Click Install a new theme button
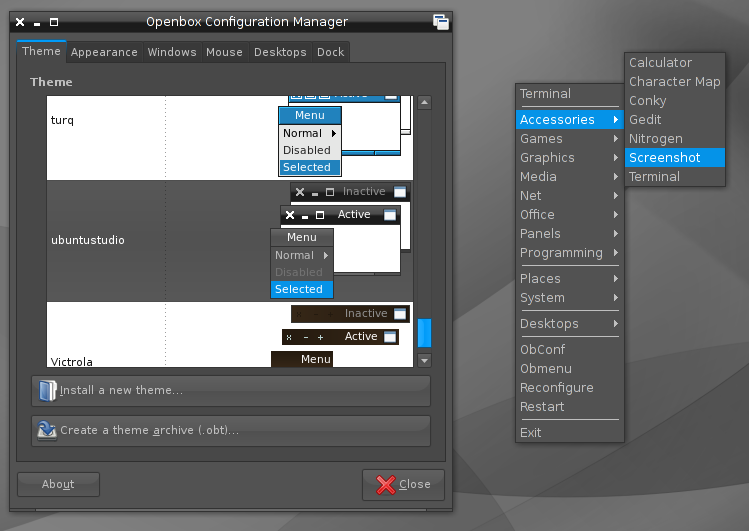The width and height of the screenshot is (749, 531). [x=231, y=390]
